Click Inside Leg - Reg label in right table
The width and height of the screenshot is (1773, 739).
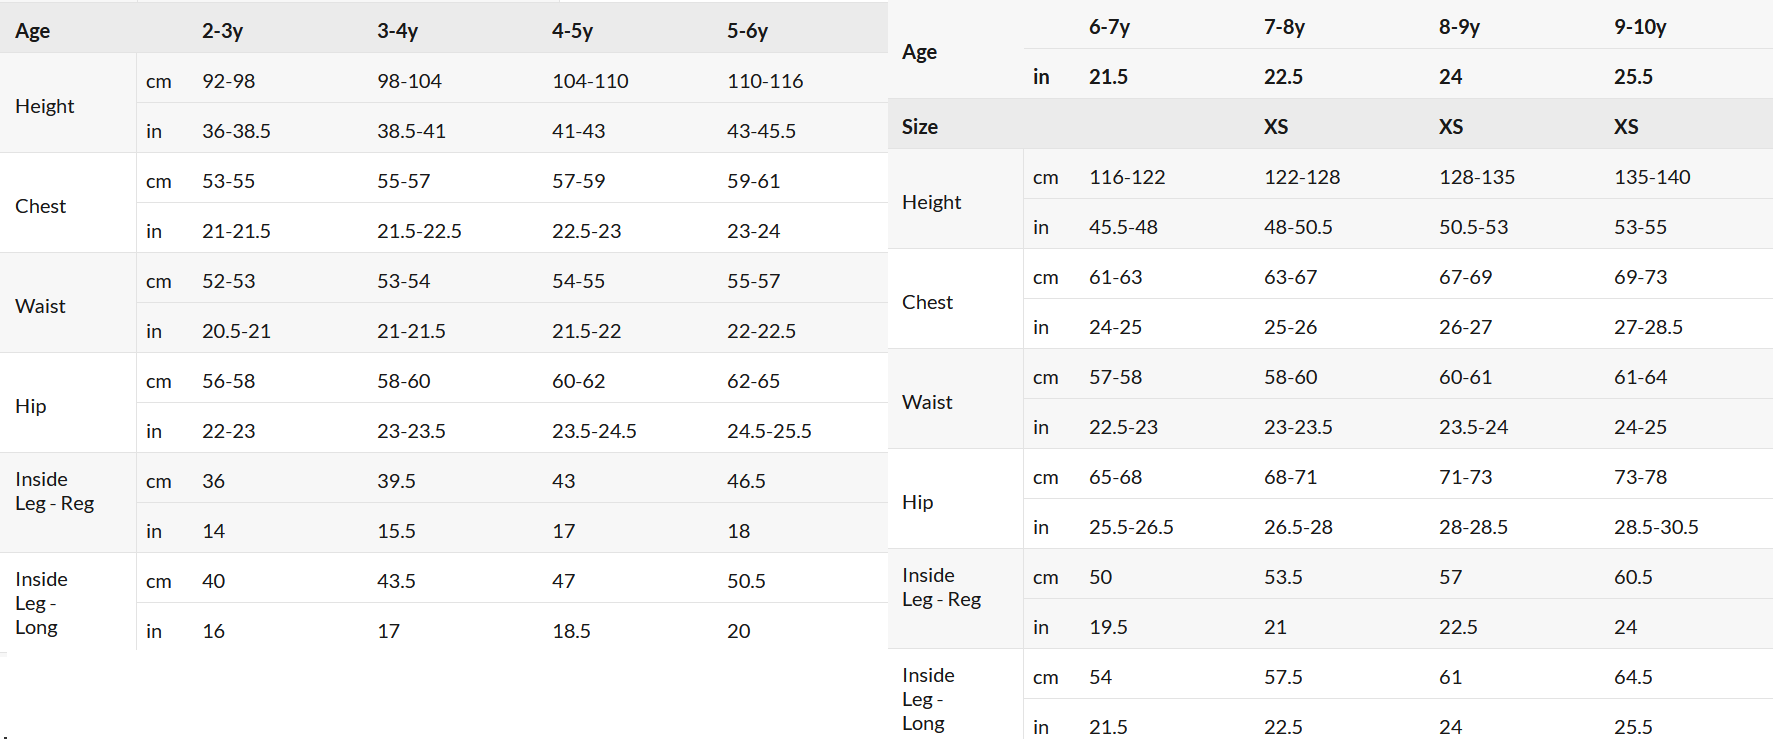pyautogui.click(x=941, y=587)
